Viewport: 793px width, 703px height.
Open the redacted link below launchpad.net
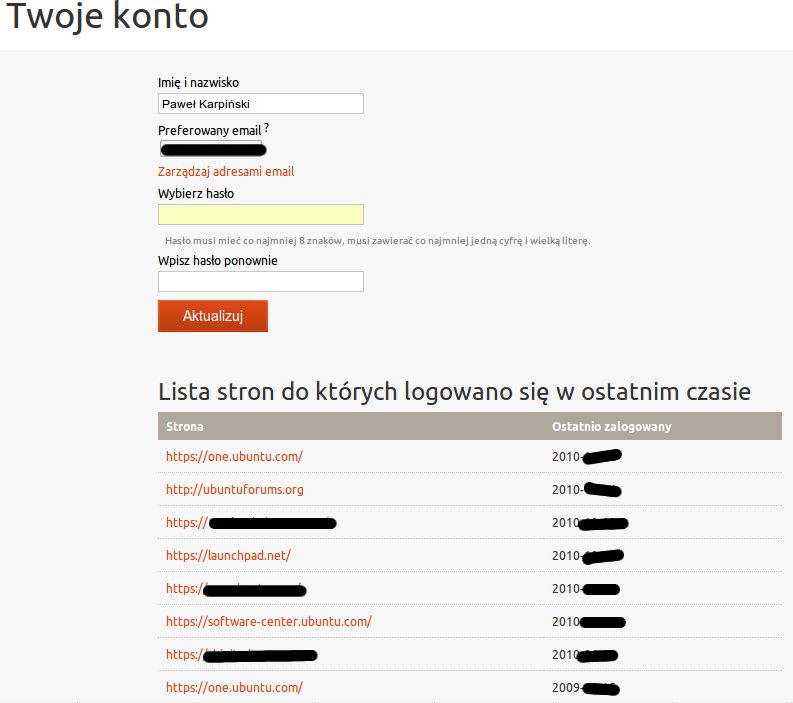point(235,588)
